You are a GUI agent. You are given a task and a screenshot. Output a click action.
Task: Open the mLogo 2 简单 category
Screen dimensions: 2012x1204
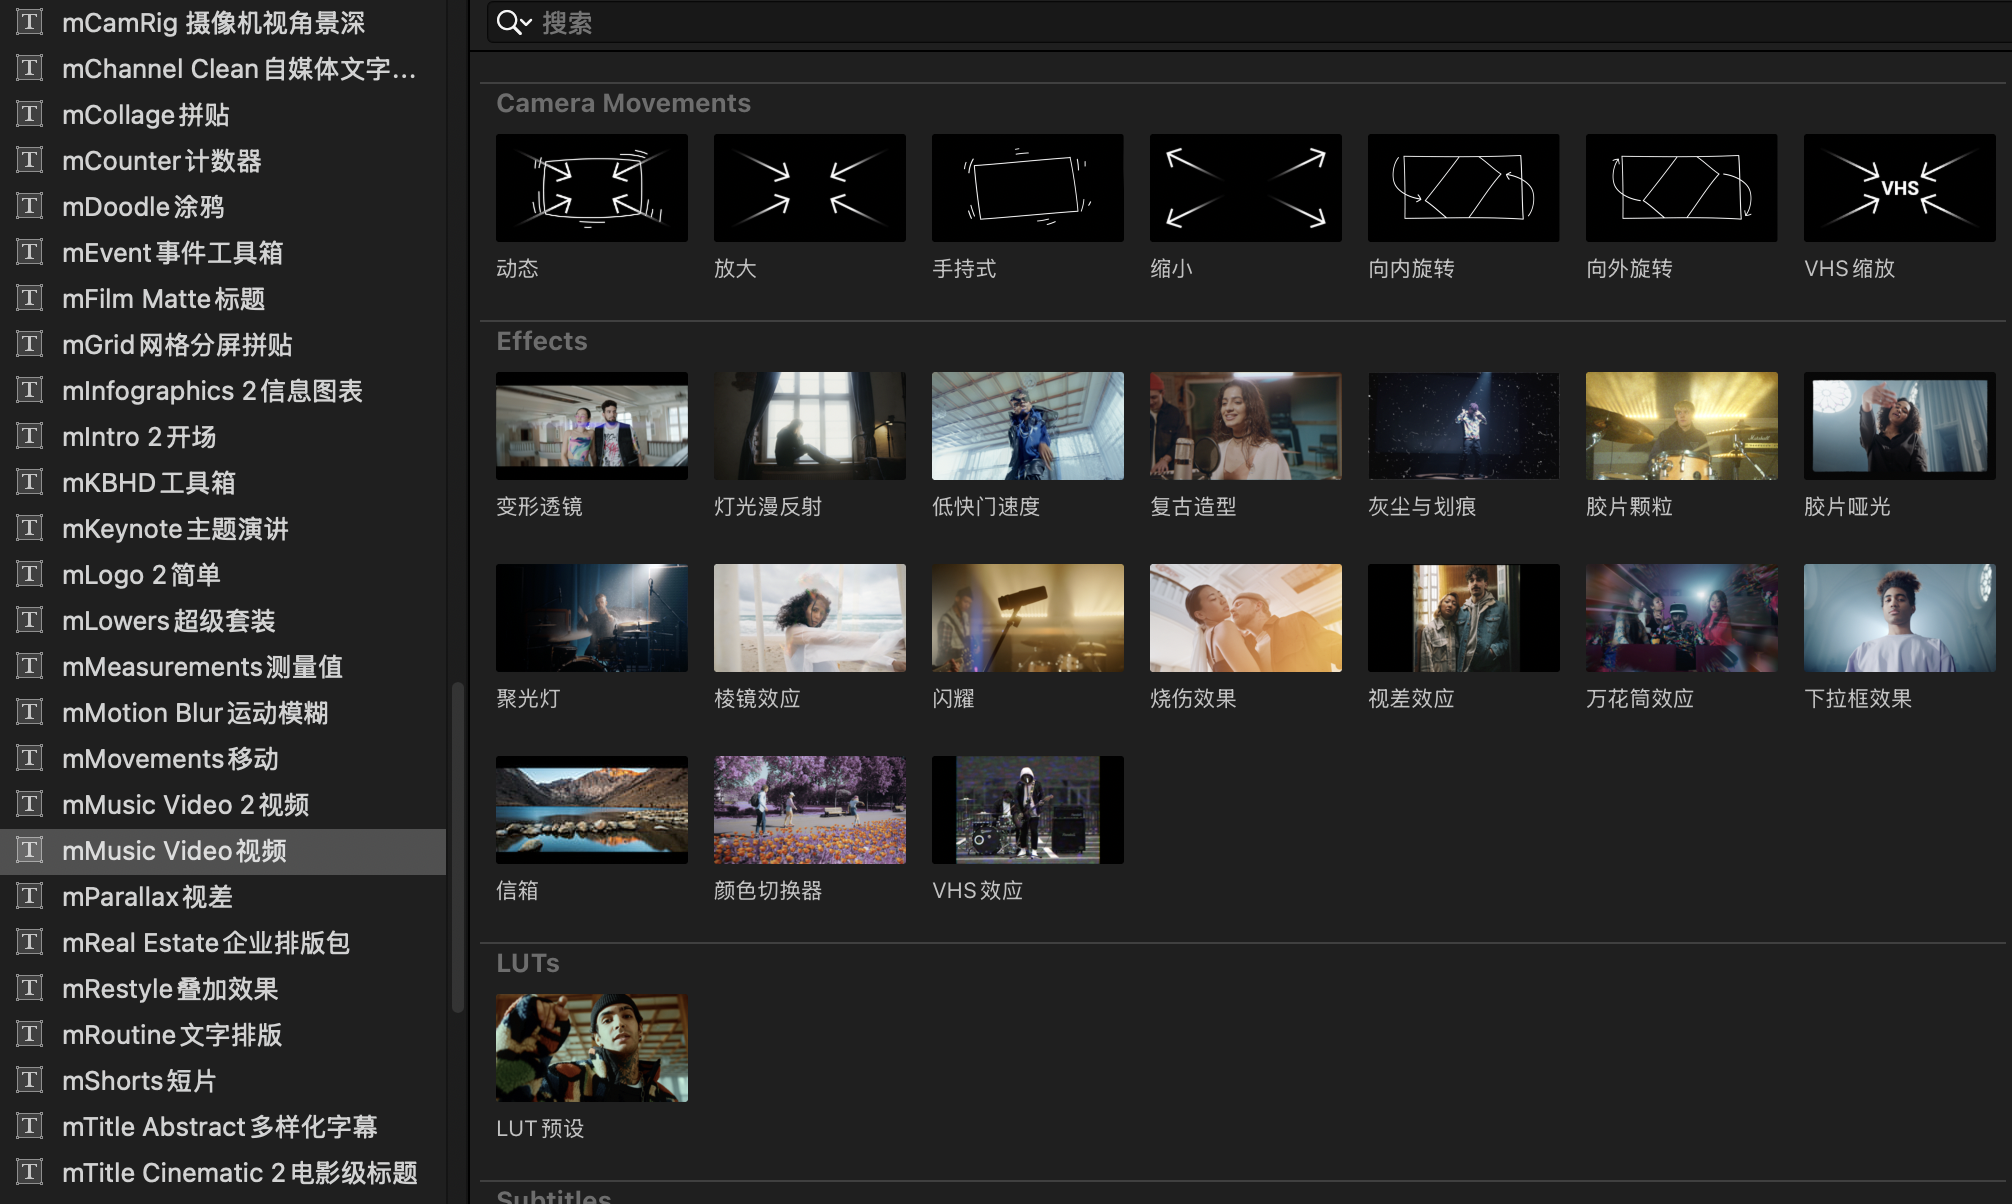(223, 574)
